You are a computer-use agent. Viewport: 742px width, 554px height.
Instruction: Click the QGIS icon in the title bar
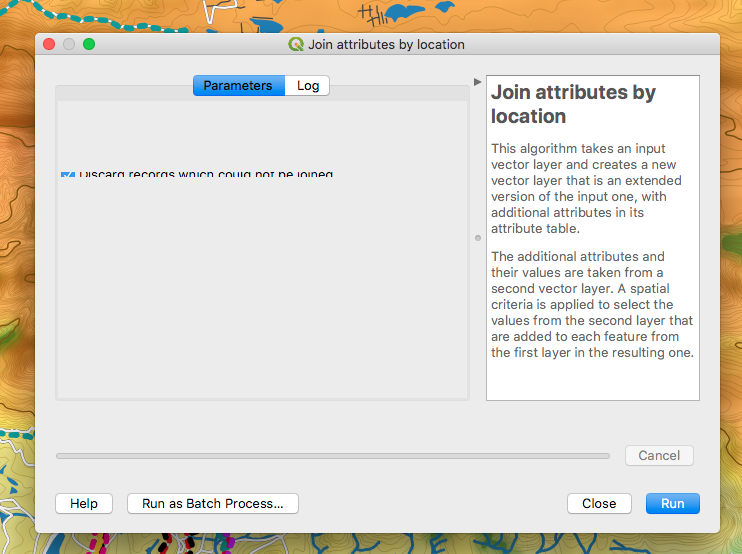click(x=296, y=44)
